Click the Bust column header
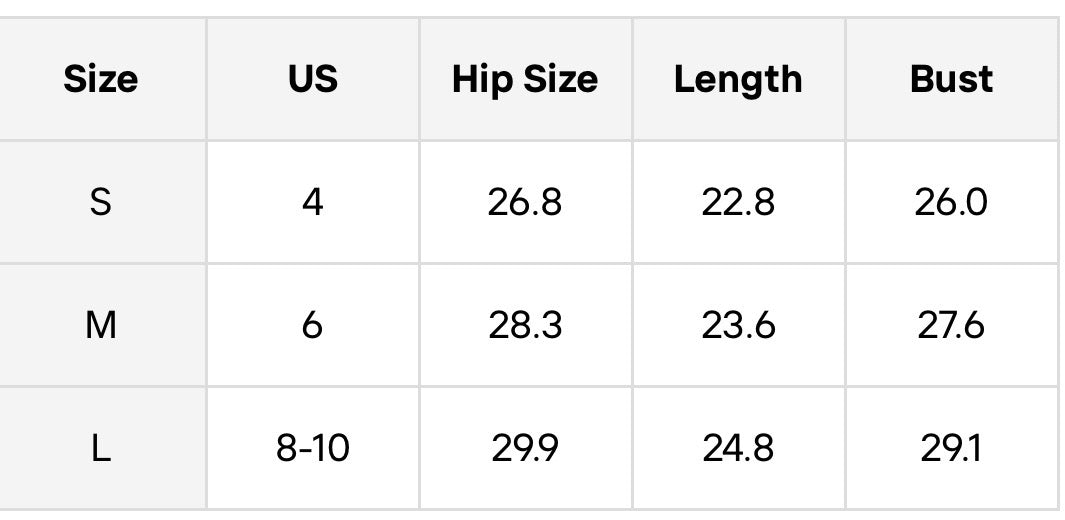Viewport: 1065px width, 520px height. pyautogui.click(x=951, y=79)
